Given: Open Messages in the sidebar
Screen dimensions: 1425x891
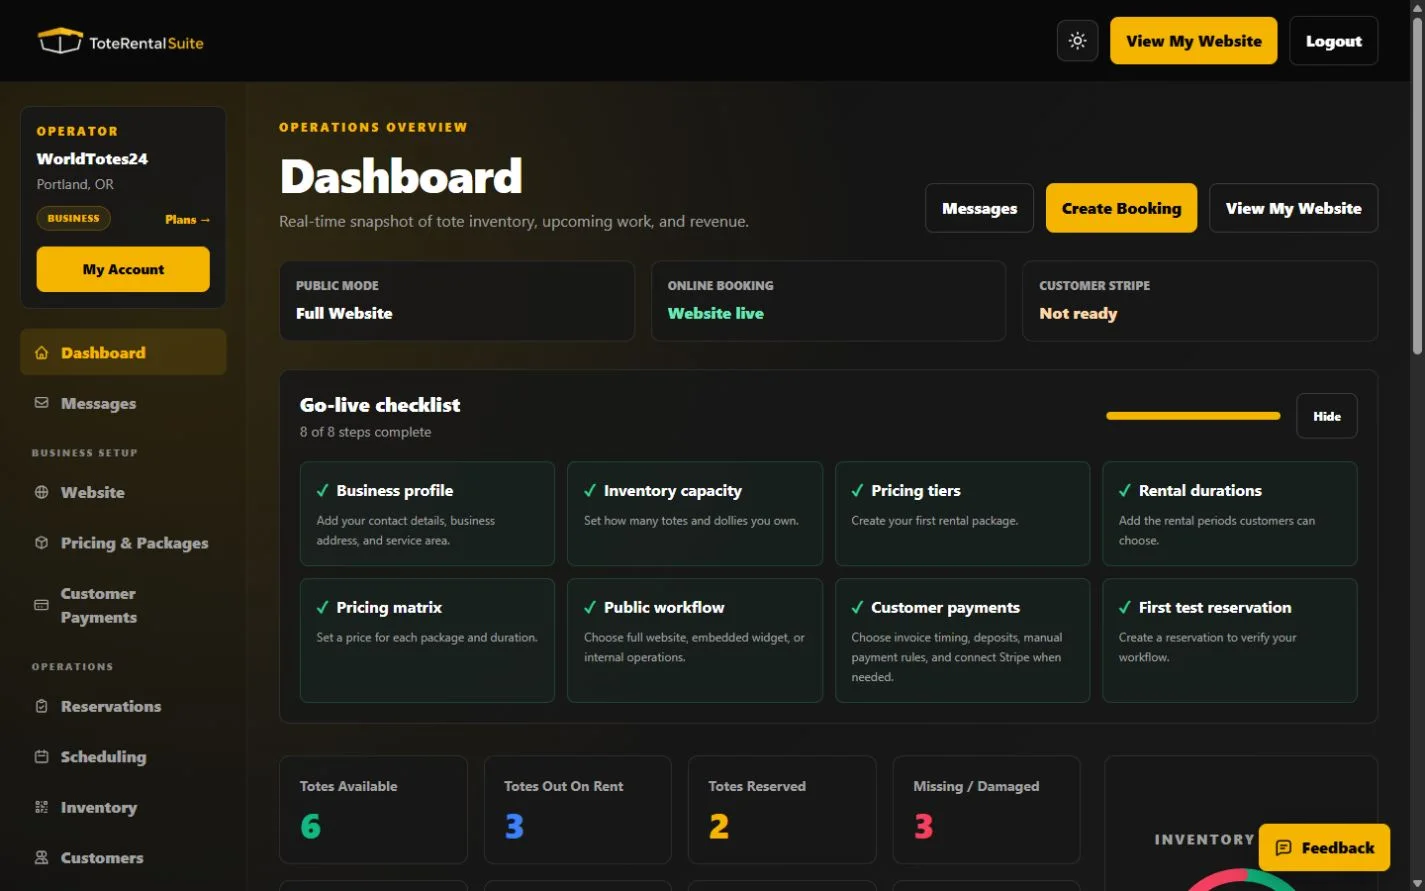Looking at the screenshot, I should (x=123, y=403).
